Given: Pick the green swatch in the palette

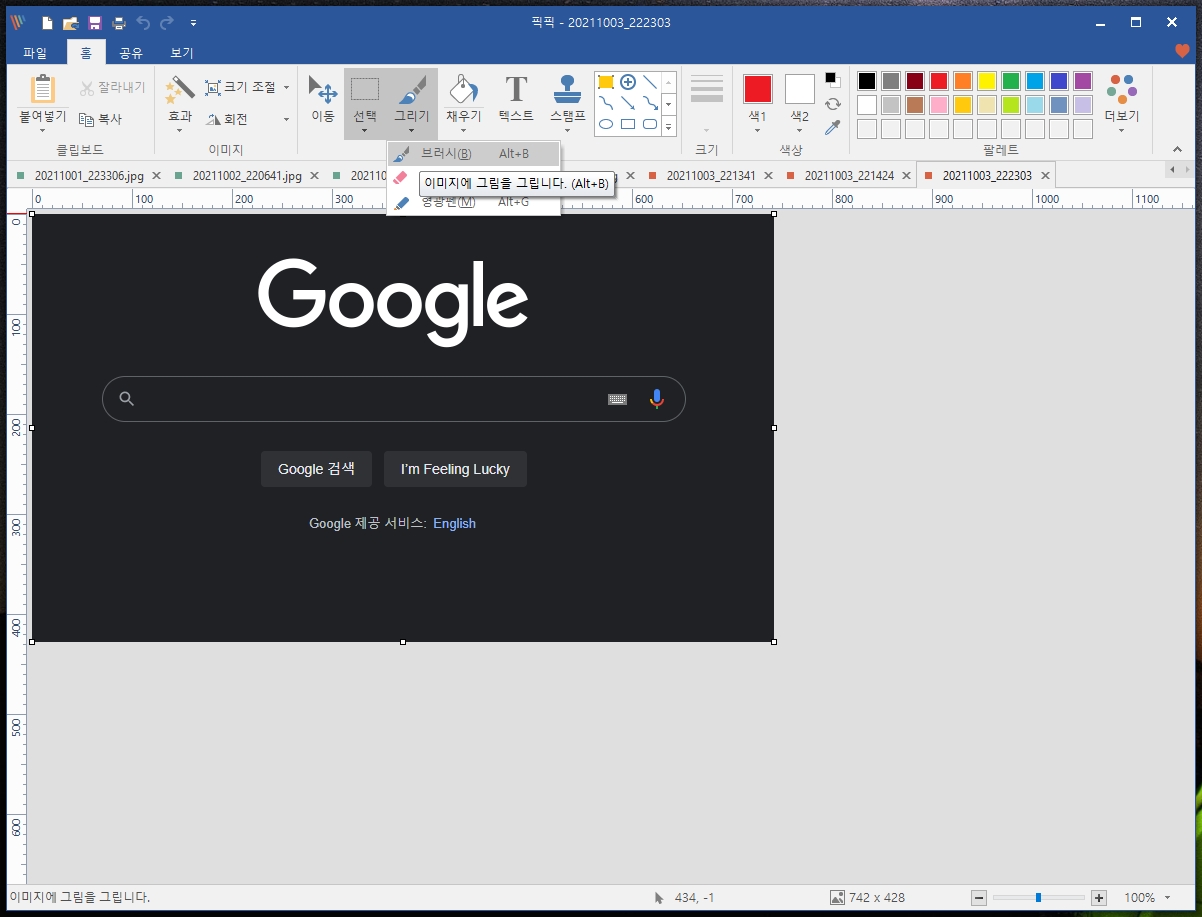Looking at the screenshot, I should 1011,81.
